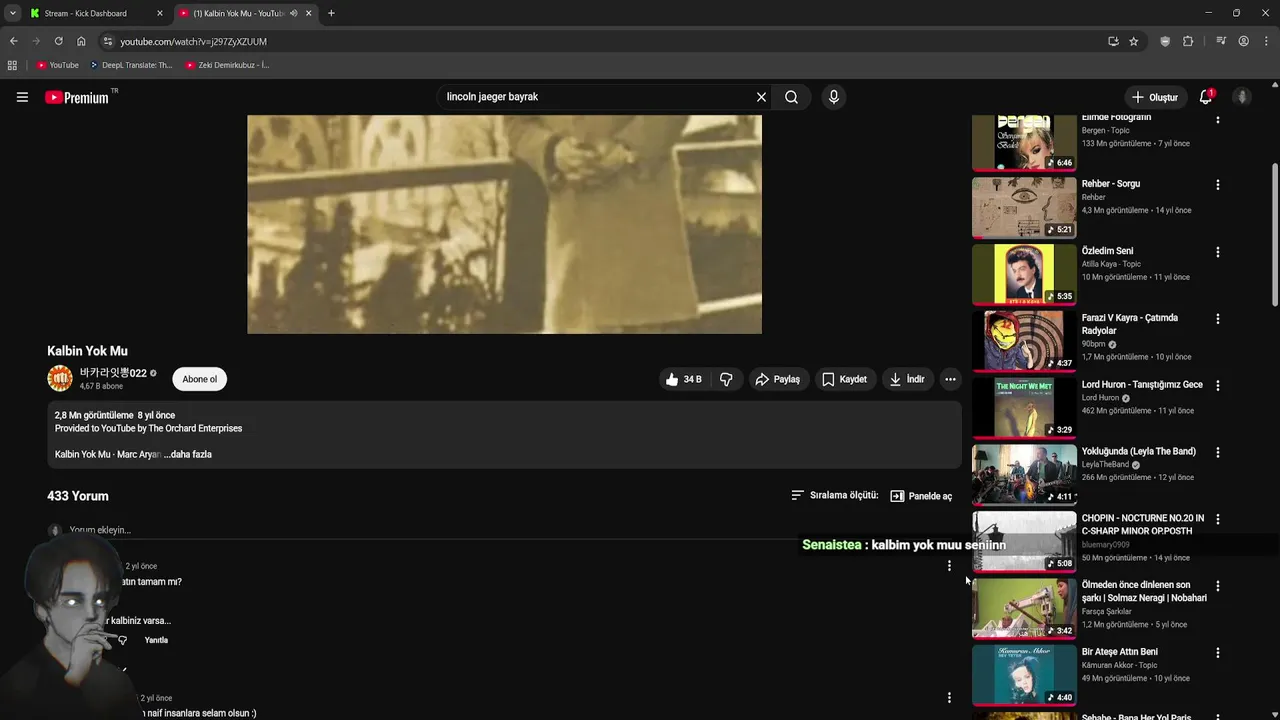Click Panelde aç for comments

point(921,496)
